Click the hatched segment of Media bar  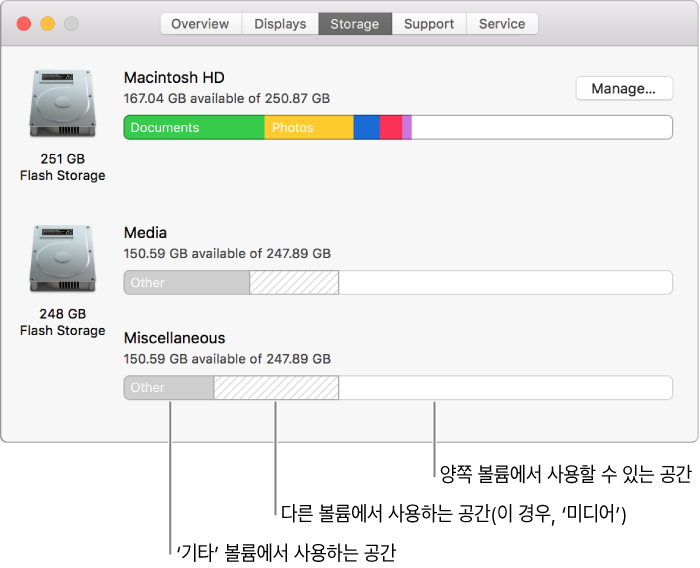pyautogui.click(x=294, y=283)
